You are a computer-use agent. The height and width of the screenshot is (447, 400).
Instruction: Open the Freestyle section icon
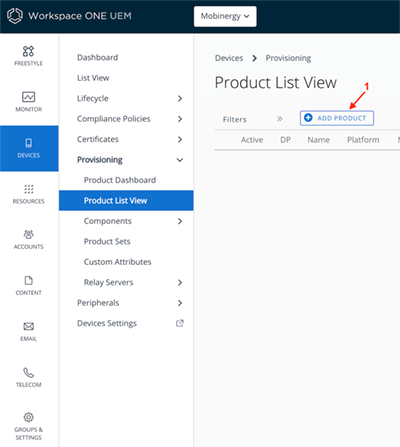tap(28, 51)
